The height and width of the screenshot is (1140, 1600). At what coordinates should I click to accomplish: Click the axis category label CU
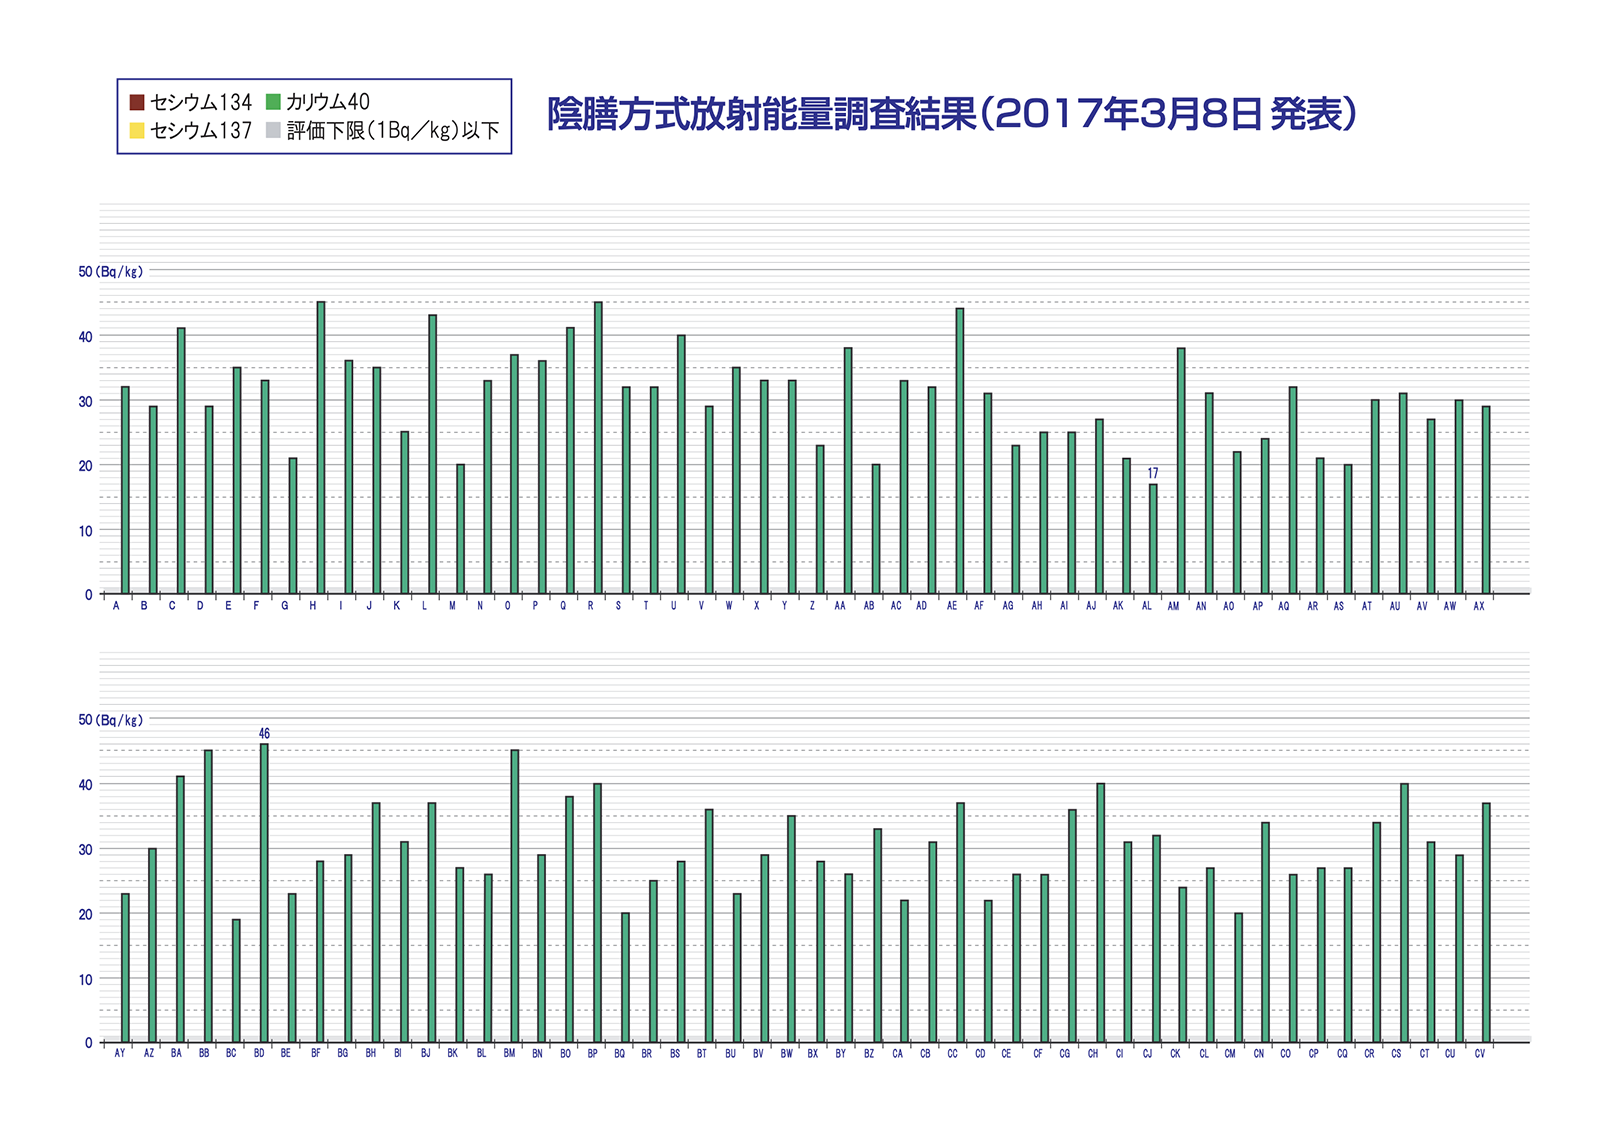coord(1450,1054)
